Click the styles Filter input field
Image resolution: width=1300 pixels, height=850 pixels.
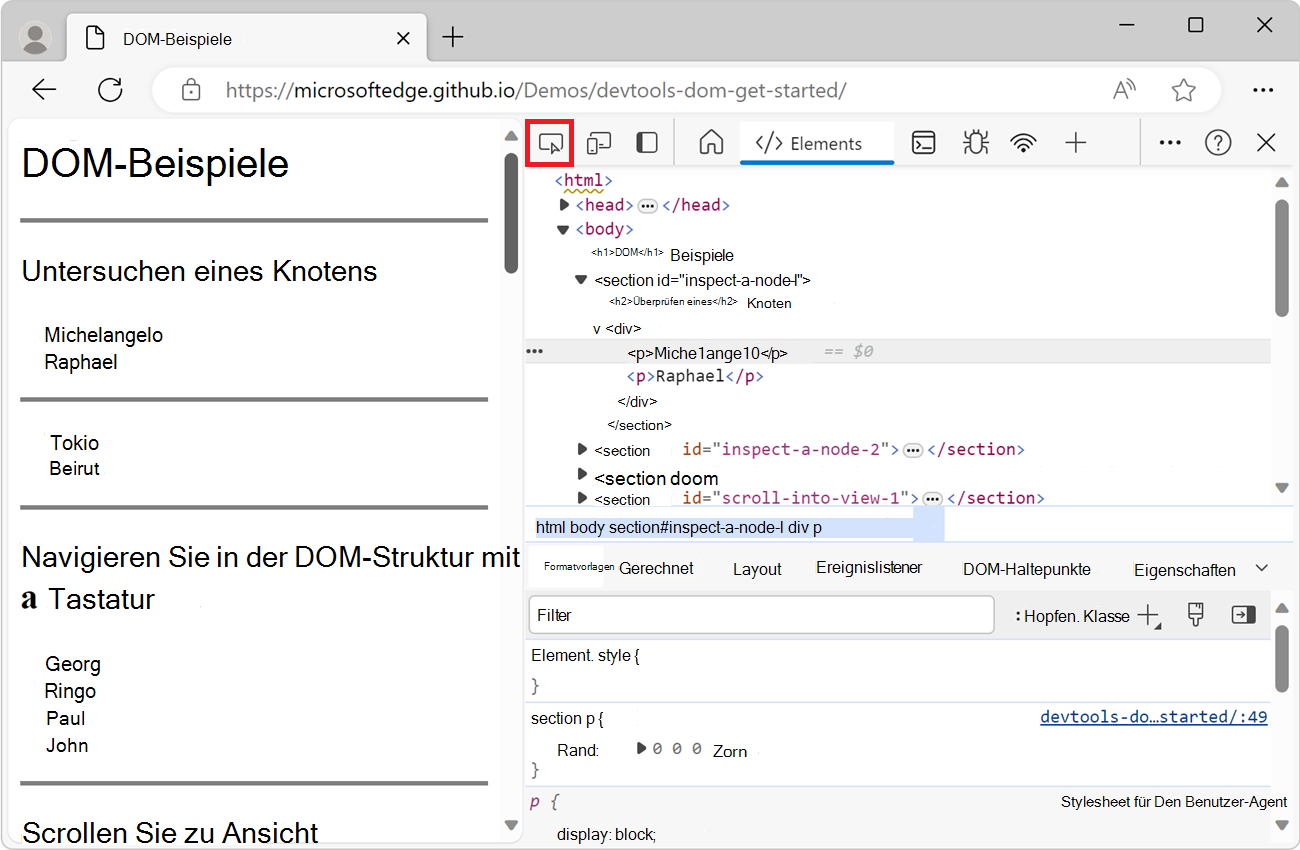pos(760,615)
